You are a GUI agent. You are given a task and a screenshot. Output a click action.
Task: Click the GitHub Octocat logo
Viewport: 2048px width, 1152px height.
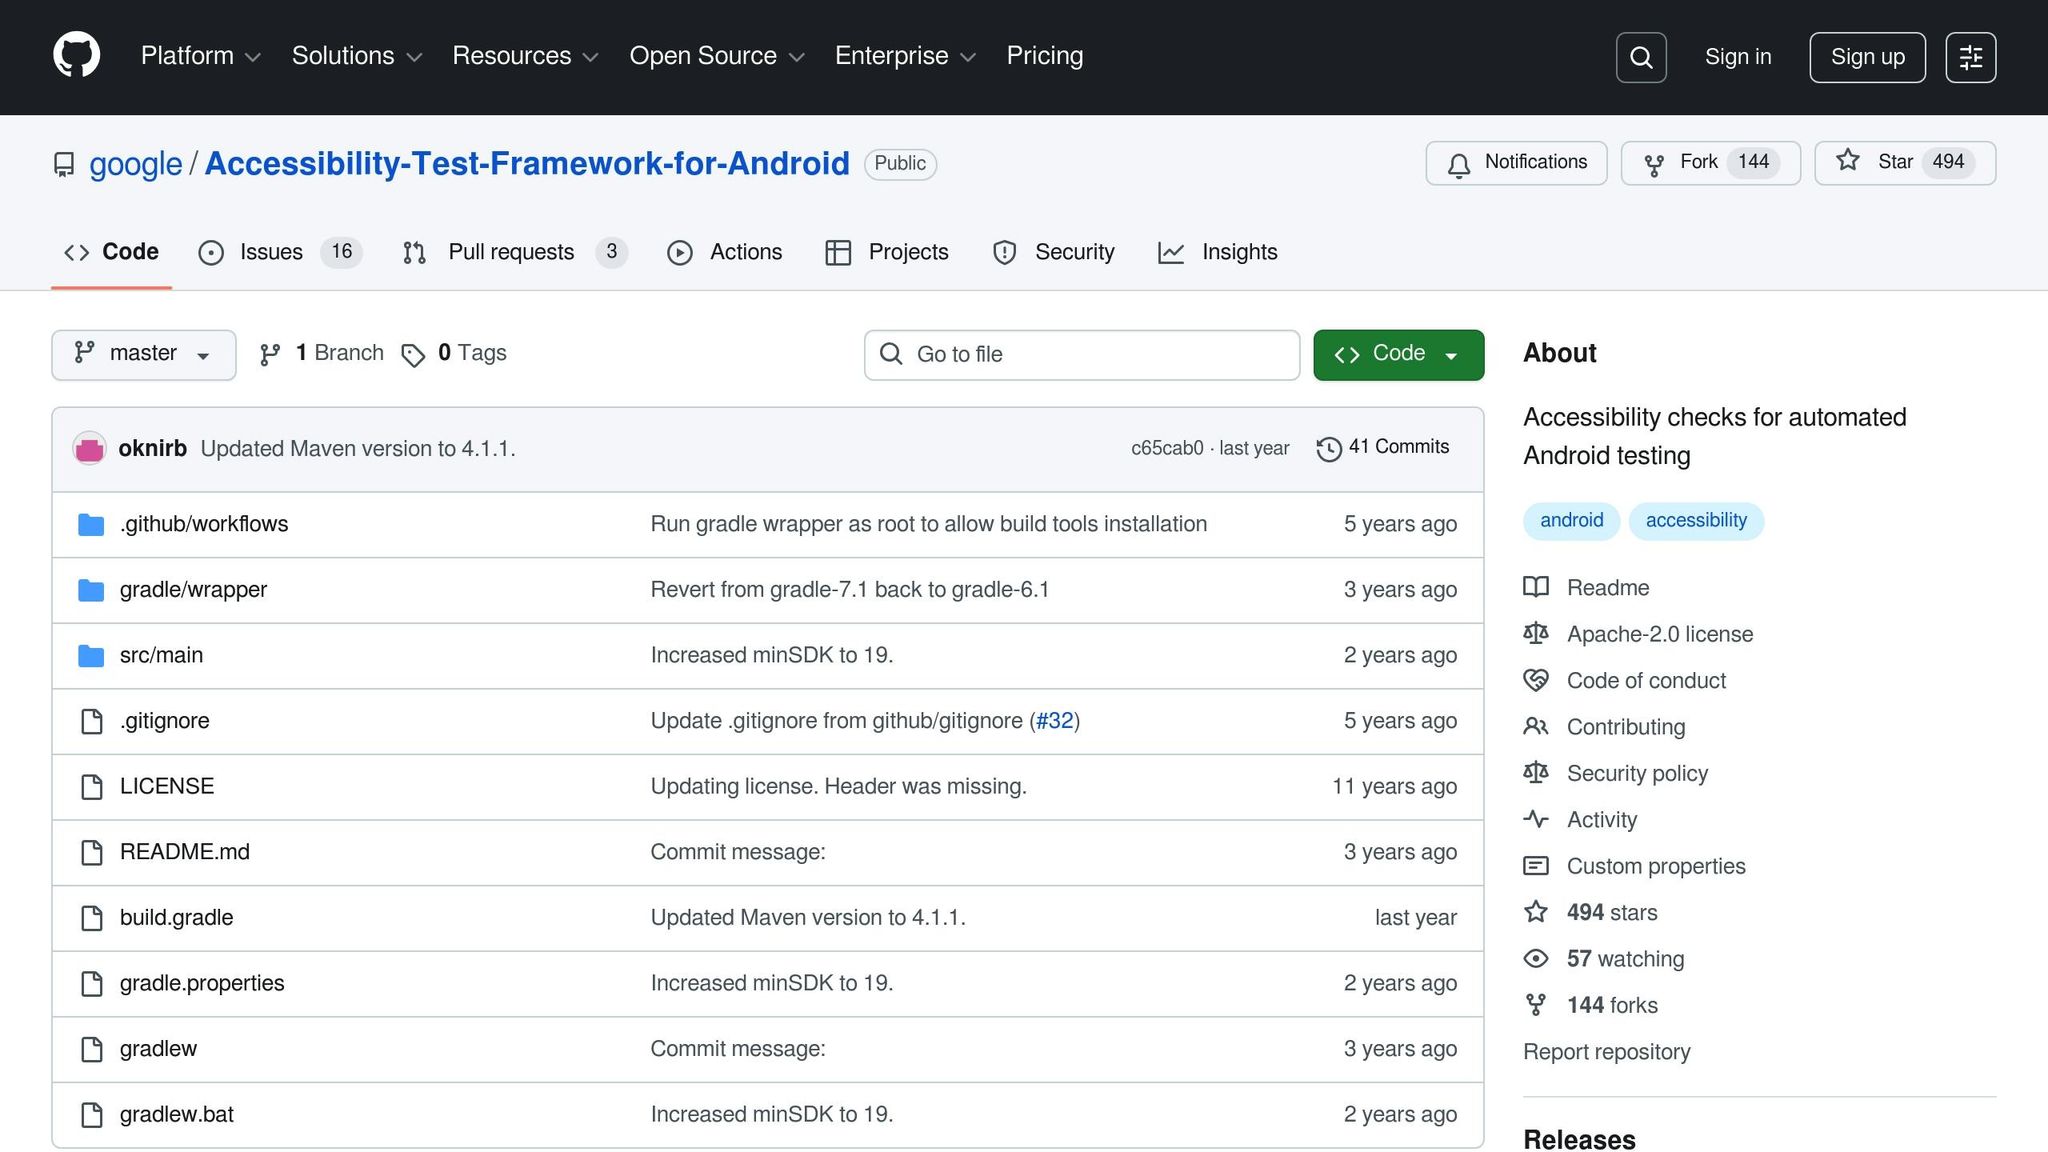coord(76,55)
